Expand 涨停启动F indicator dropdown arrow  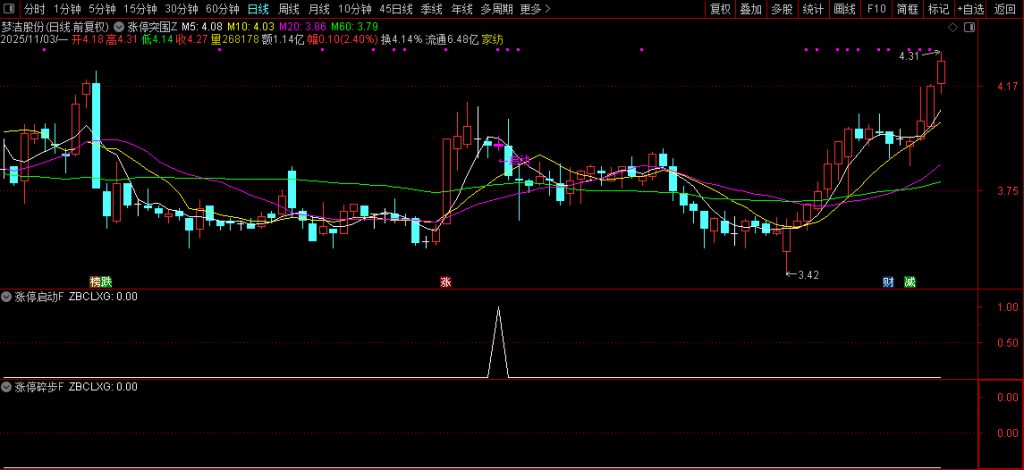pos(7,296)
